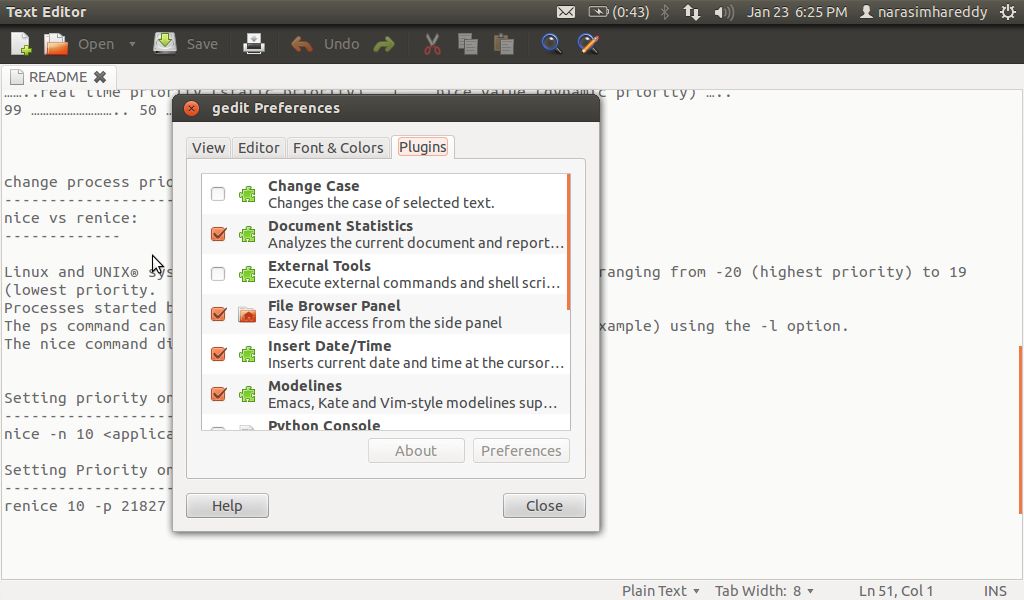1024x600 pixels.
Task: Uncheck the File Browser Panel plugin
Action: tap(218, 314)
